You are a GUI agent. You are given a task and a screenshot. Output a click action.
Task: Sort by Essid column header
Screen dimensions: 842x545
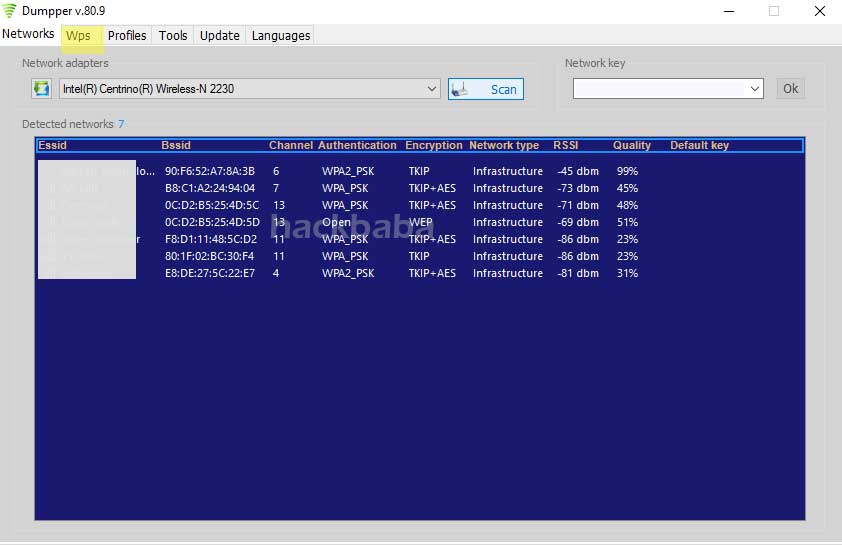[x=53, y=145]
